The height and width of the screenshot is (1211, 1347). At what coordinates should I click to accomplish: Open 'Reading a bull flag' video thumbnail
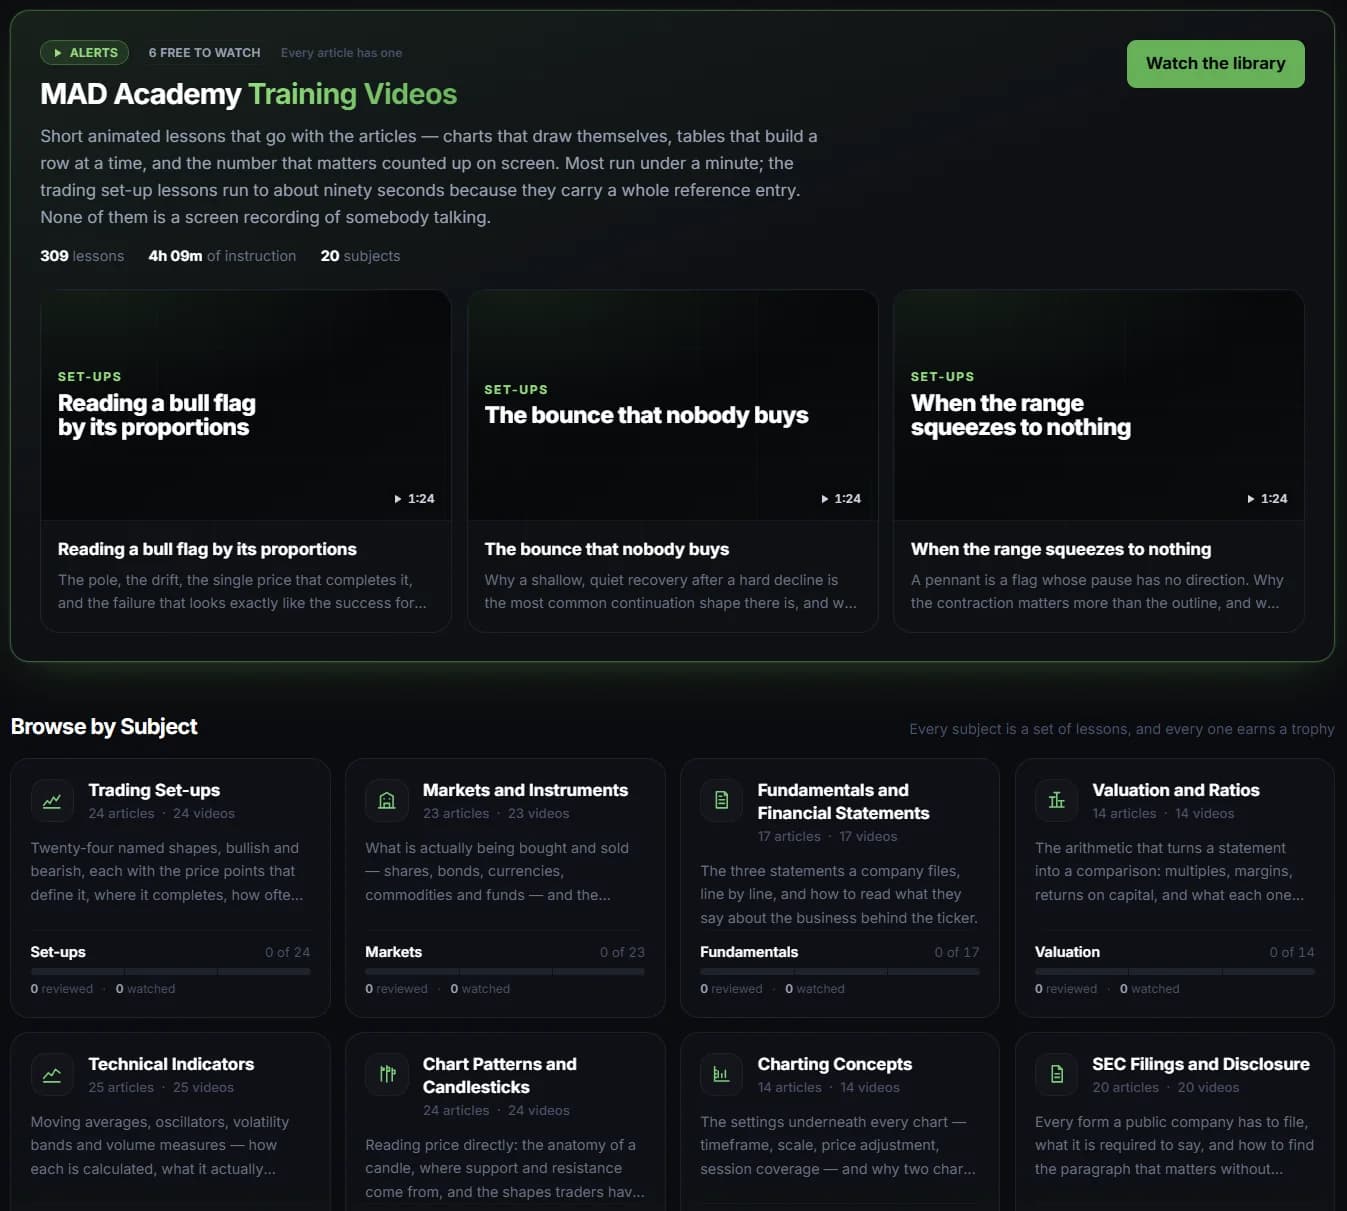246,405
